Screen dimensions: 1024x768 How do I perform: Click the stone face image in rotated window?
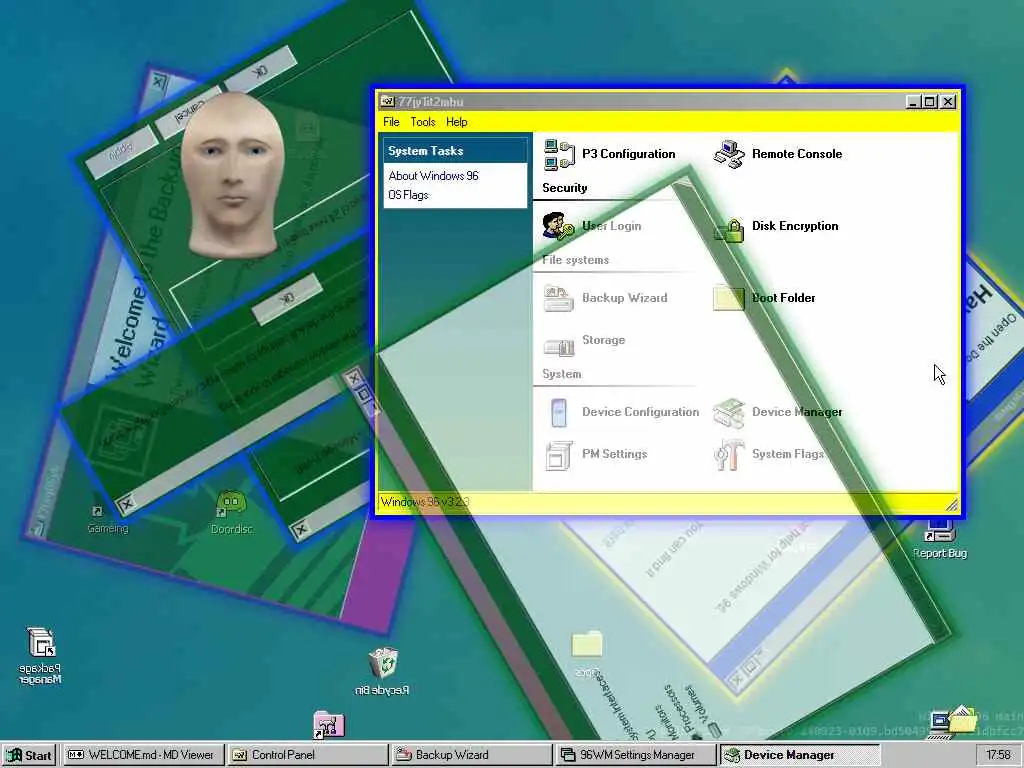(x=232, y=173)
